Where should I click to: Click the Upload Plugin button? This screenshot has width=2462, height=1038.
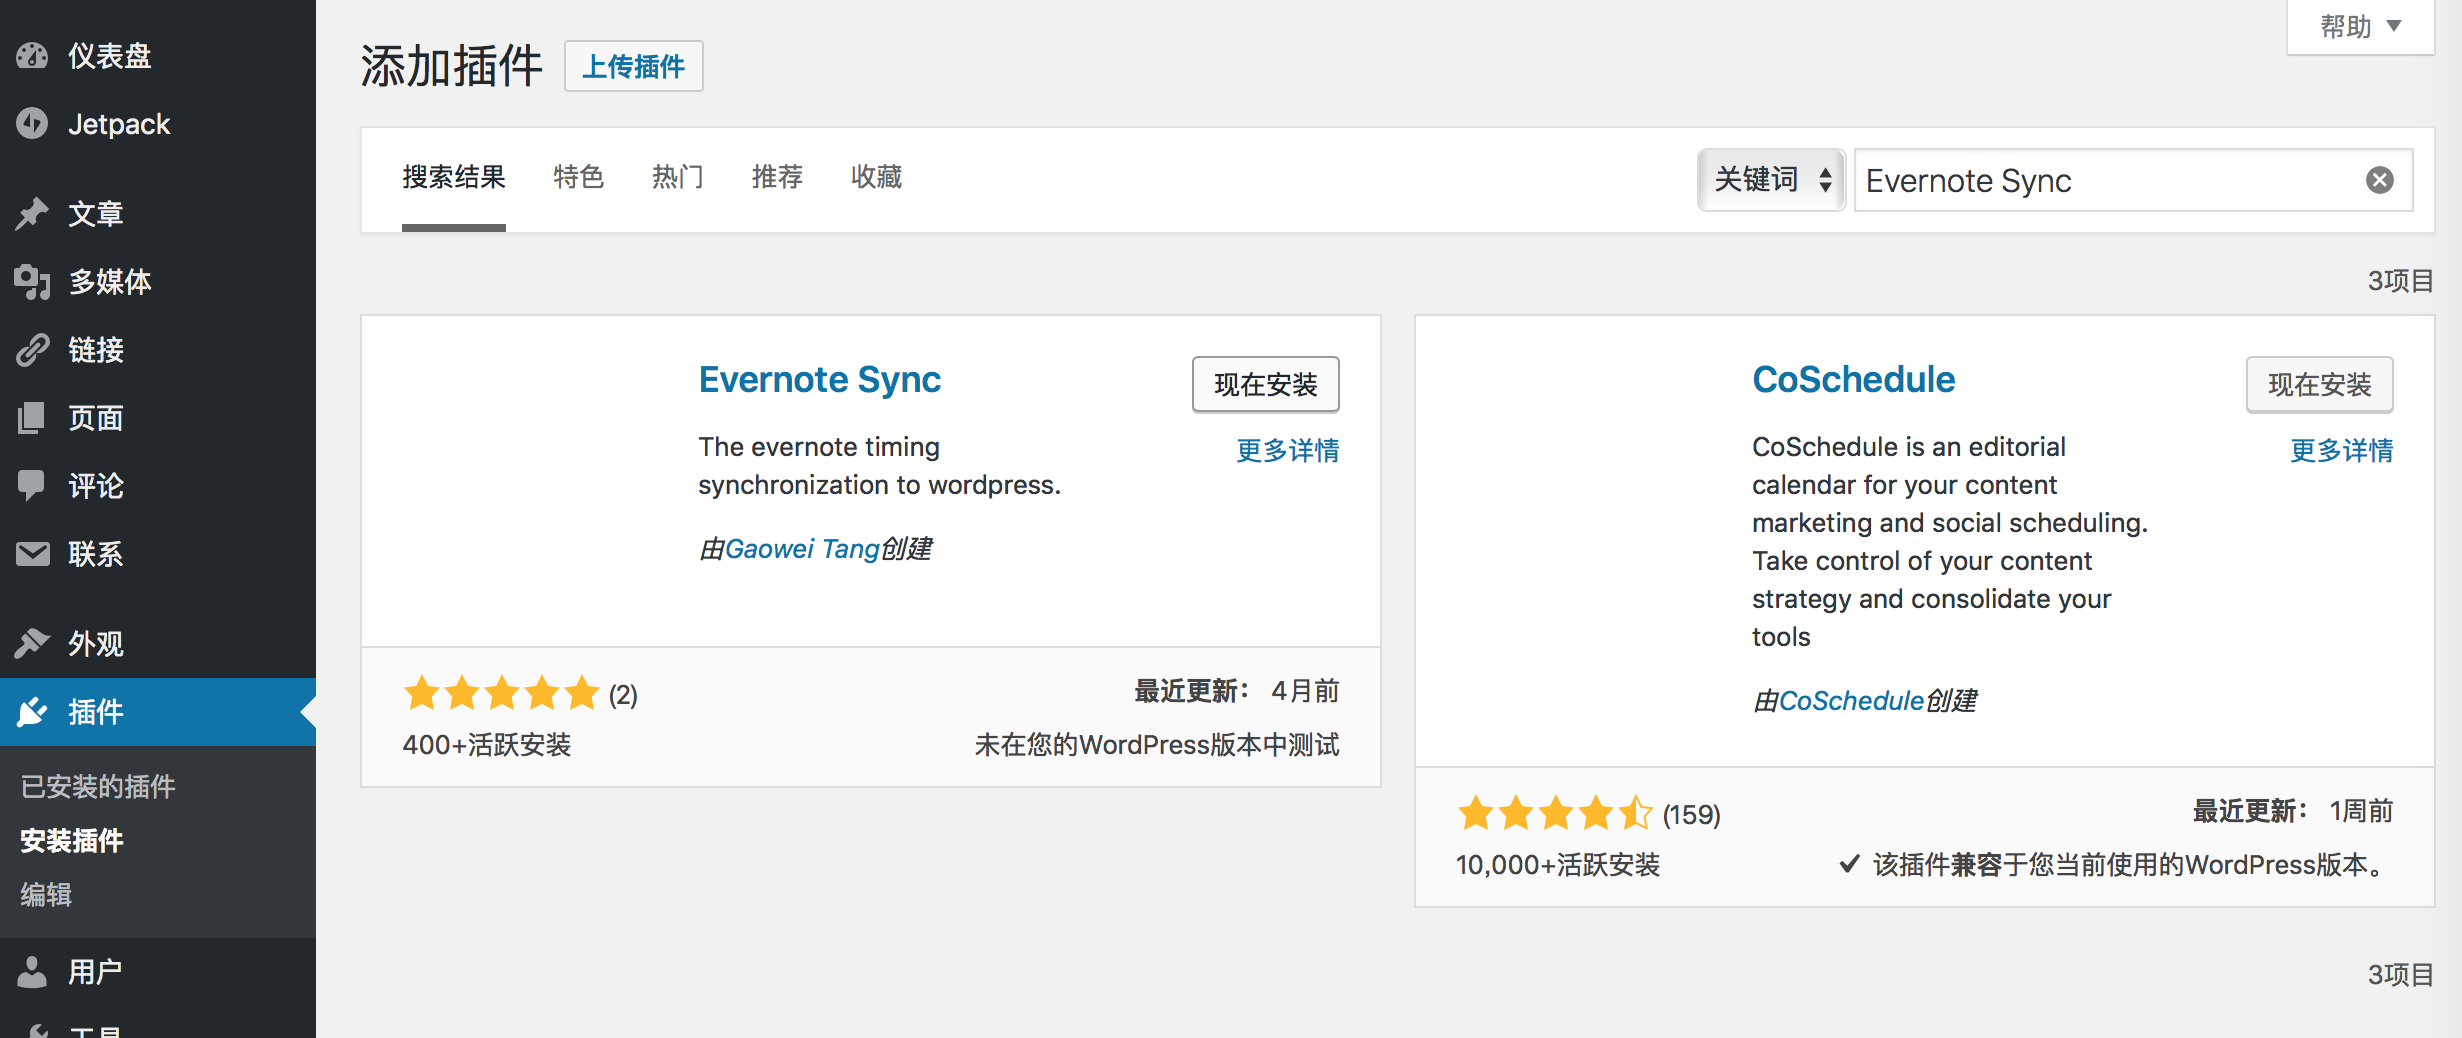pos(633,67)
